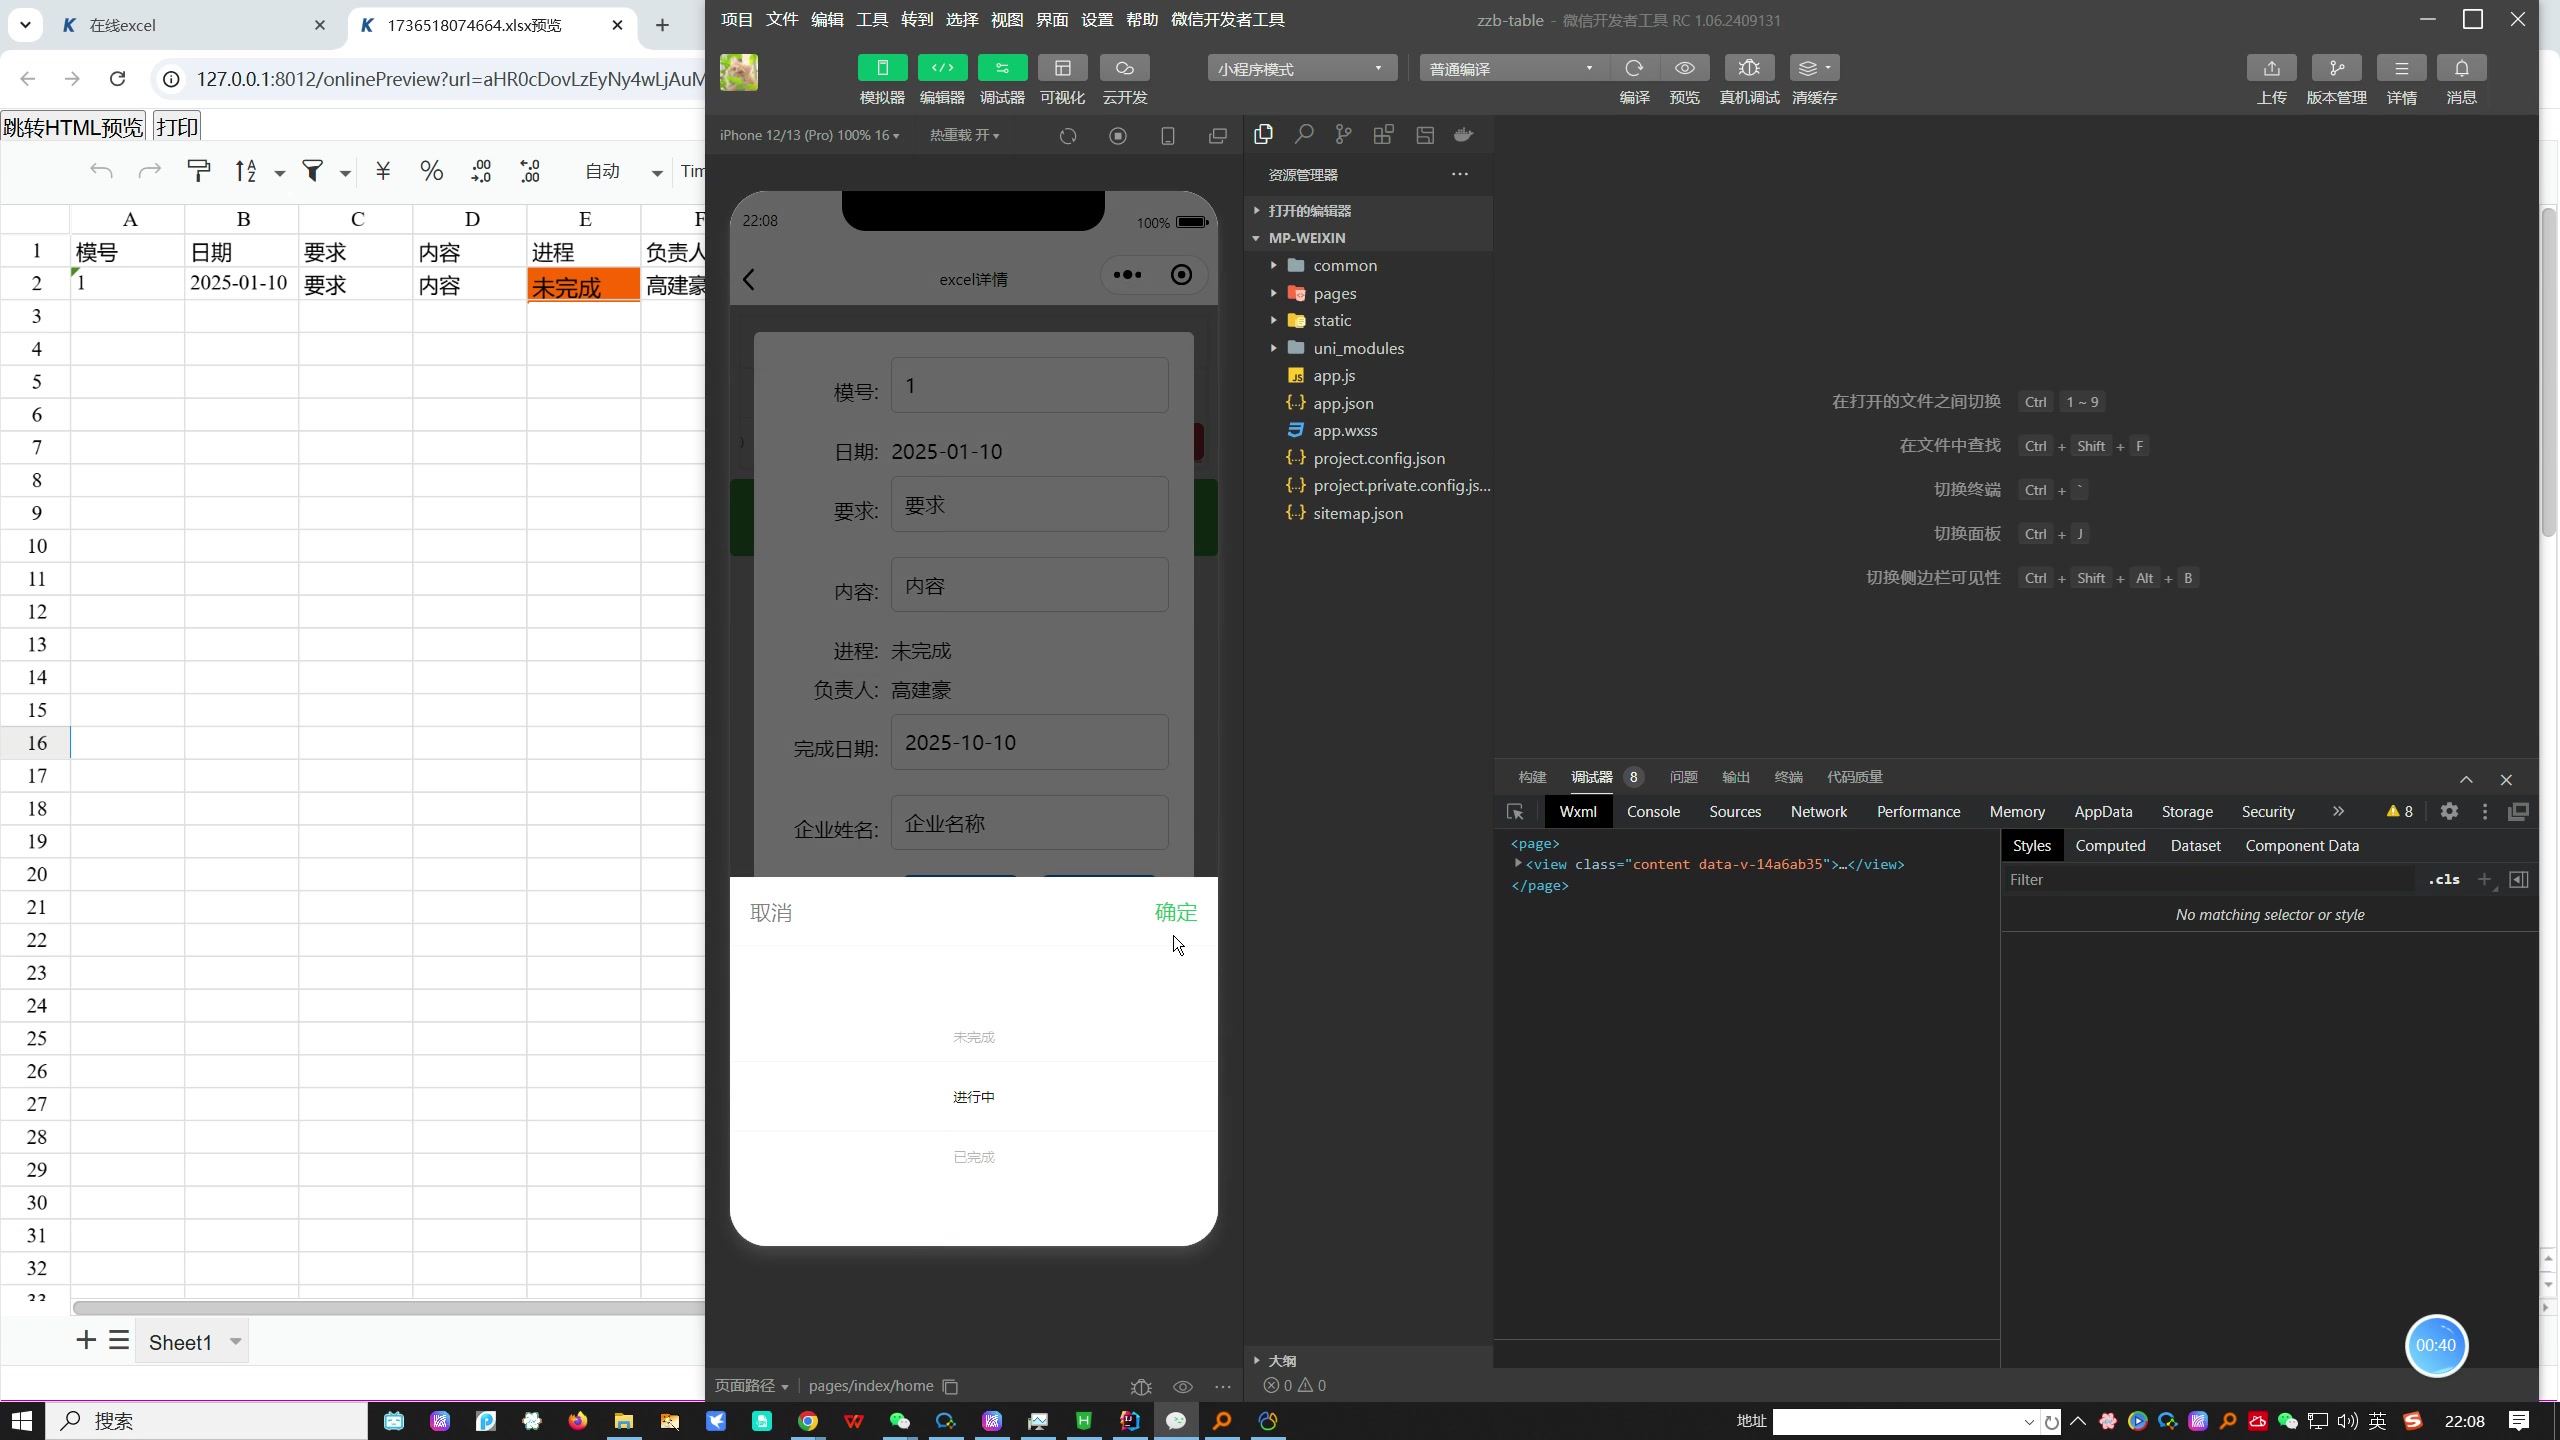Toggle the .cls class editor
Screen dimensions: 2560x1440
pyautogui.click(x=2444, y=880)
